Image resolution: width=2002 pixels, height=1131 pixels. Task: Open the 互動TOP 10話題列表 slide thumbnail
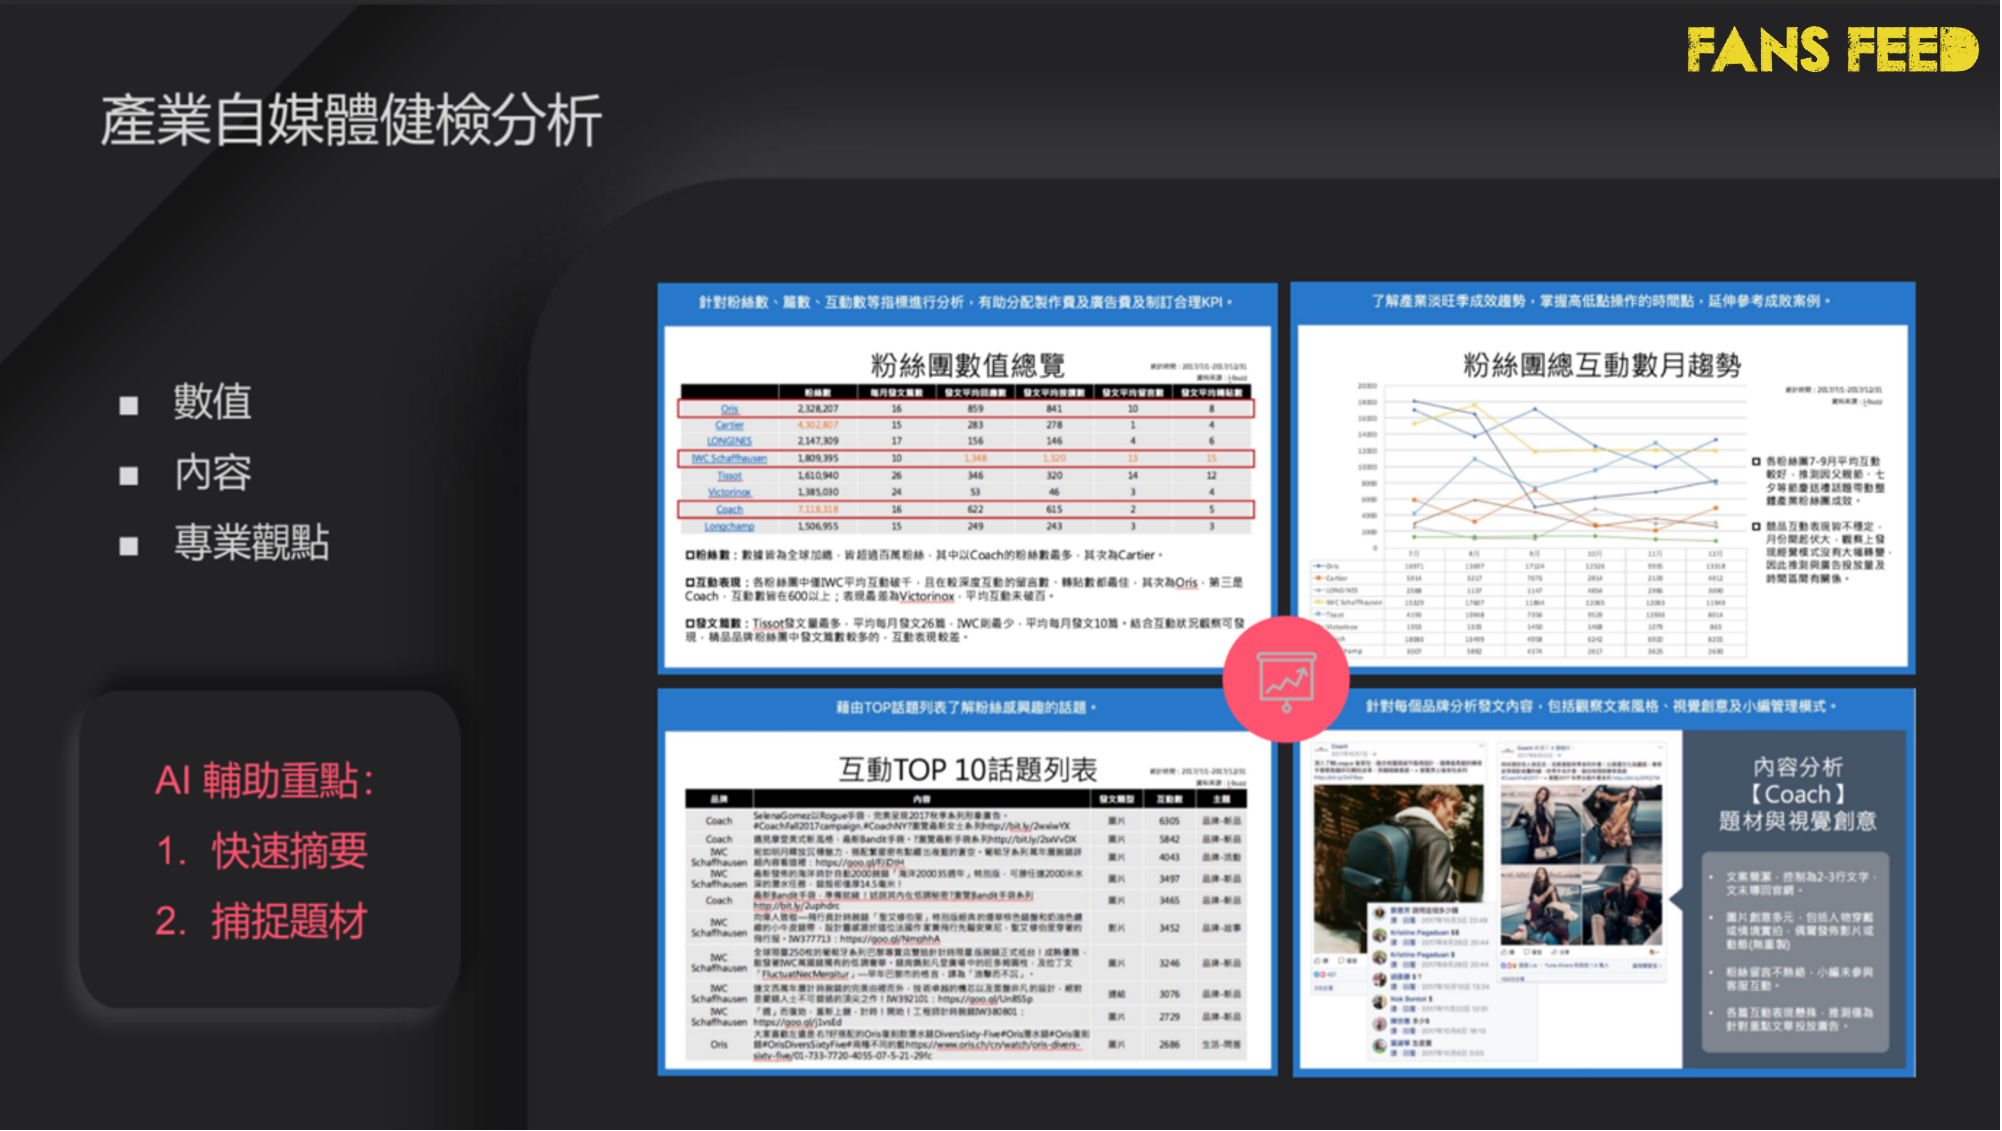(x=967, y=882)
